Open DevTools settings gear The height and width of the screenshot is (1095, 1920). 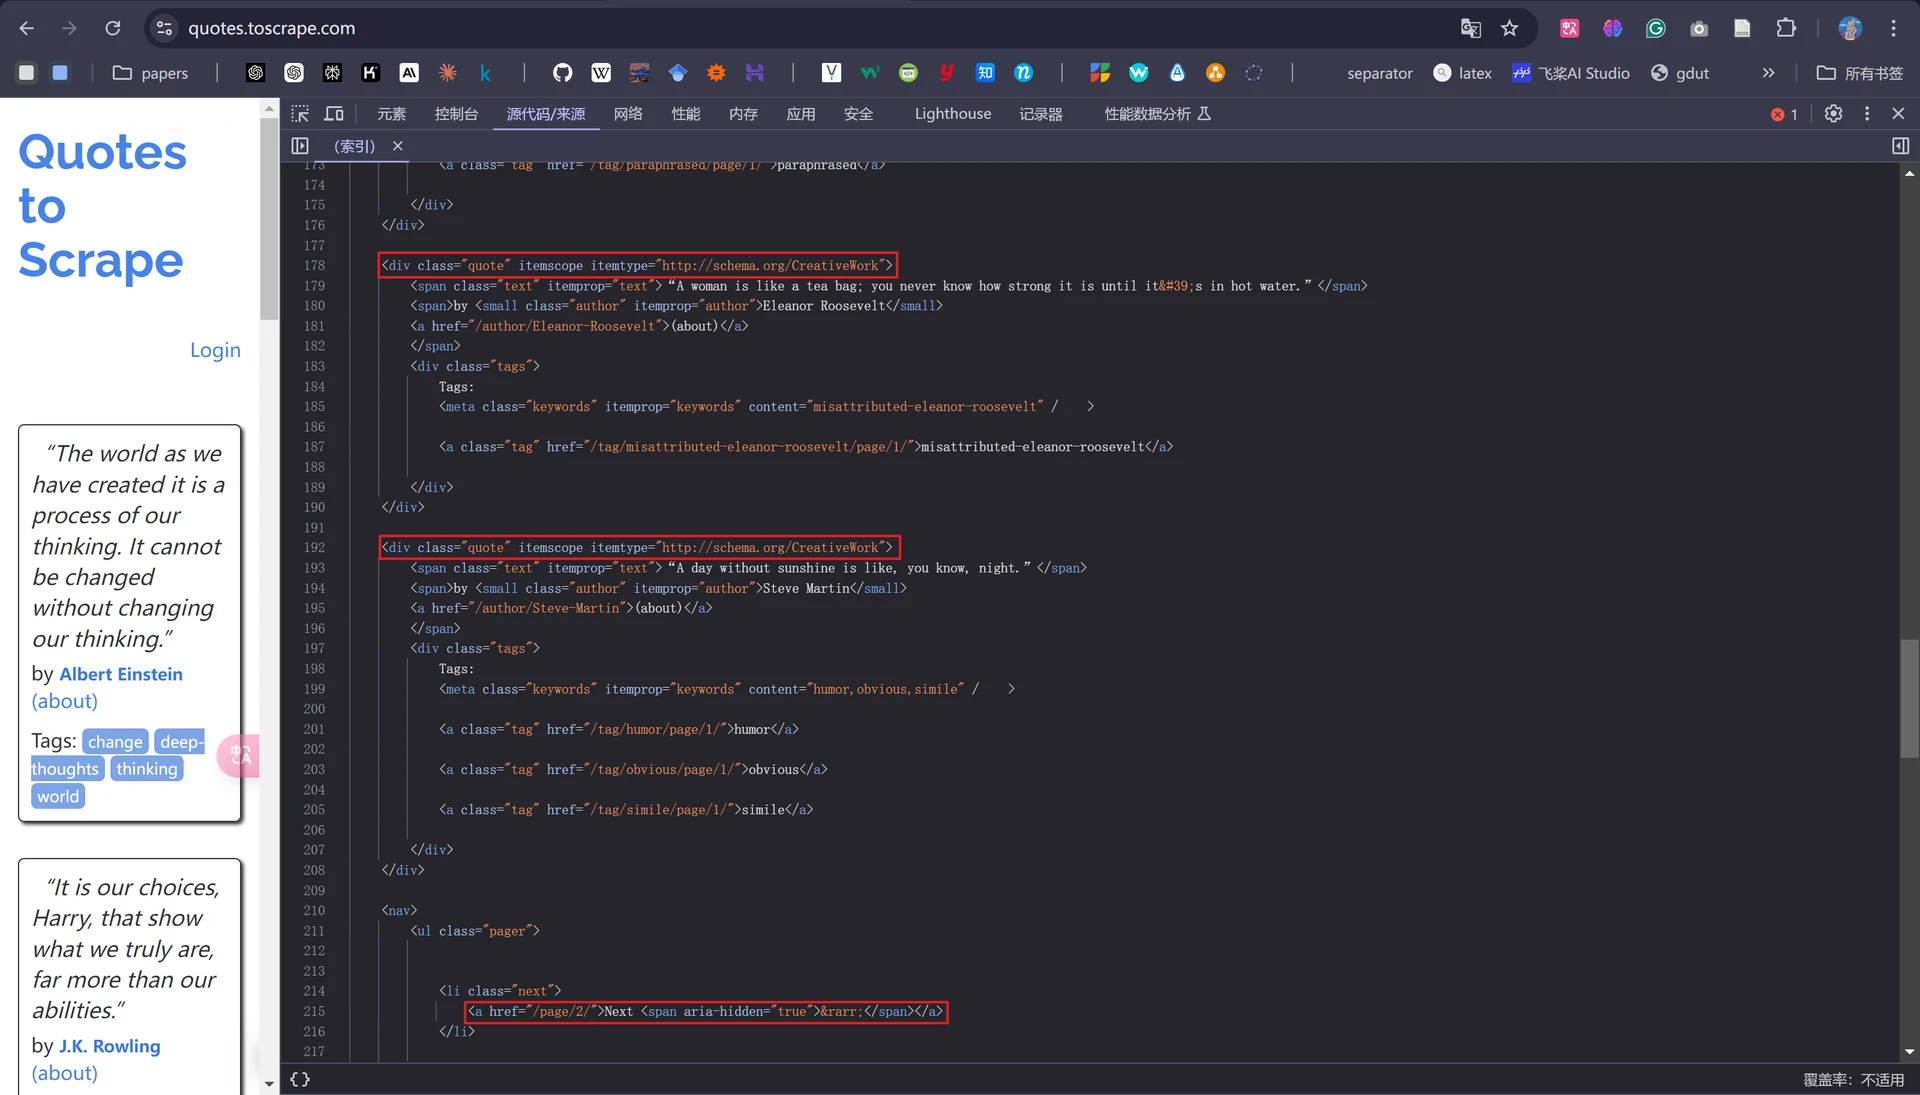[x=1833, y=114]
